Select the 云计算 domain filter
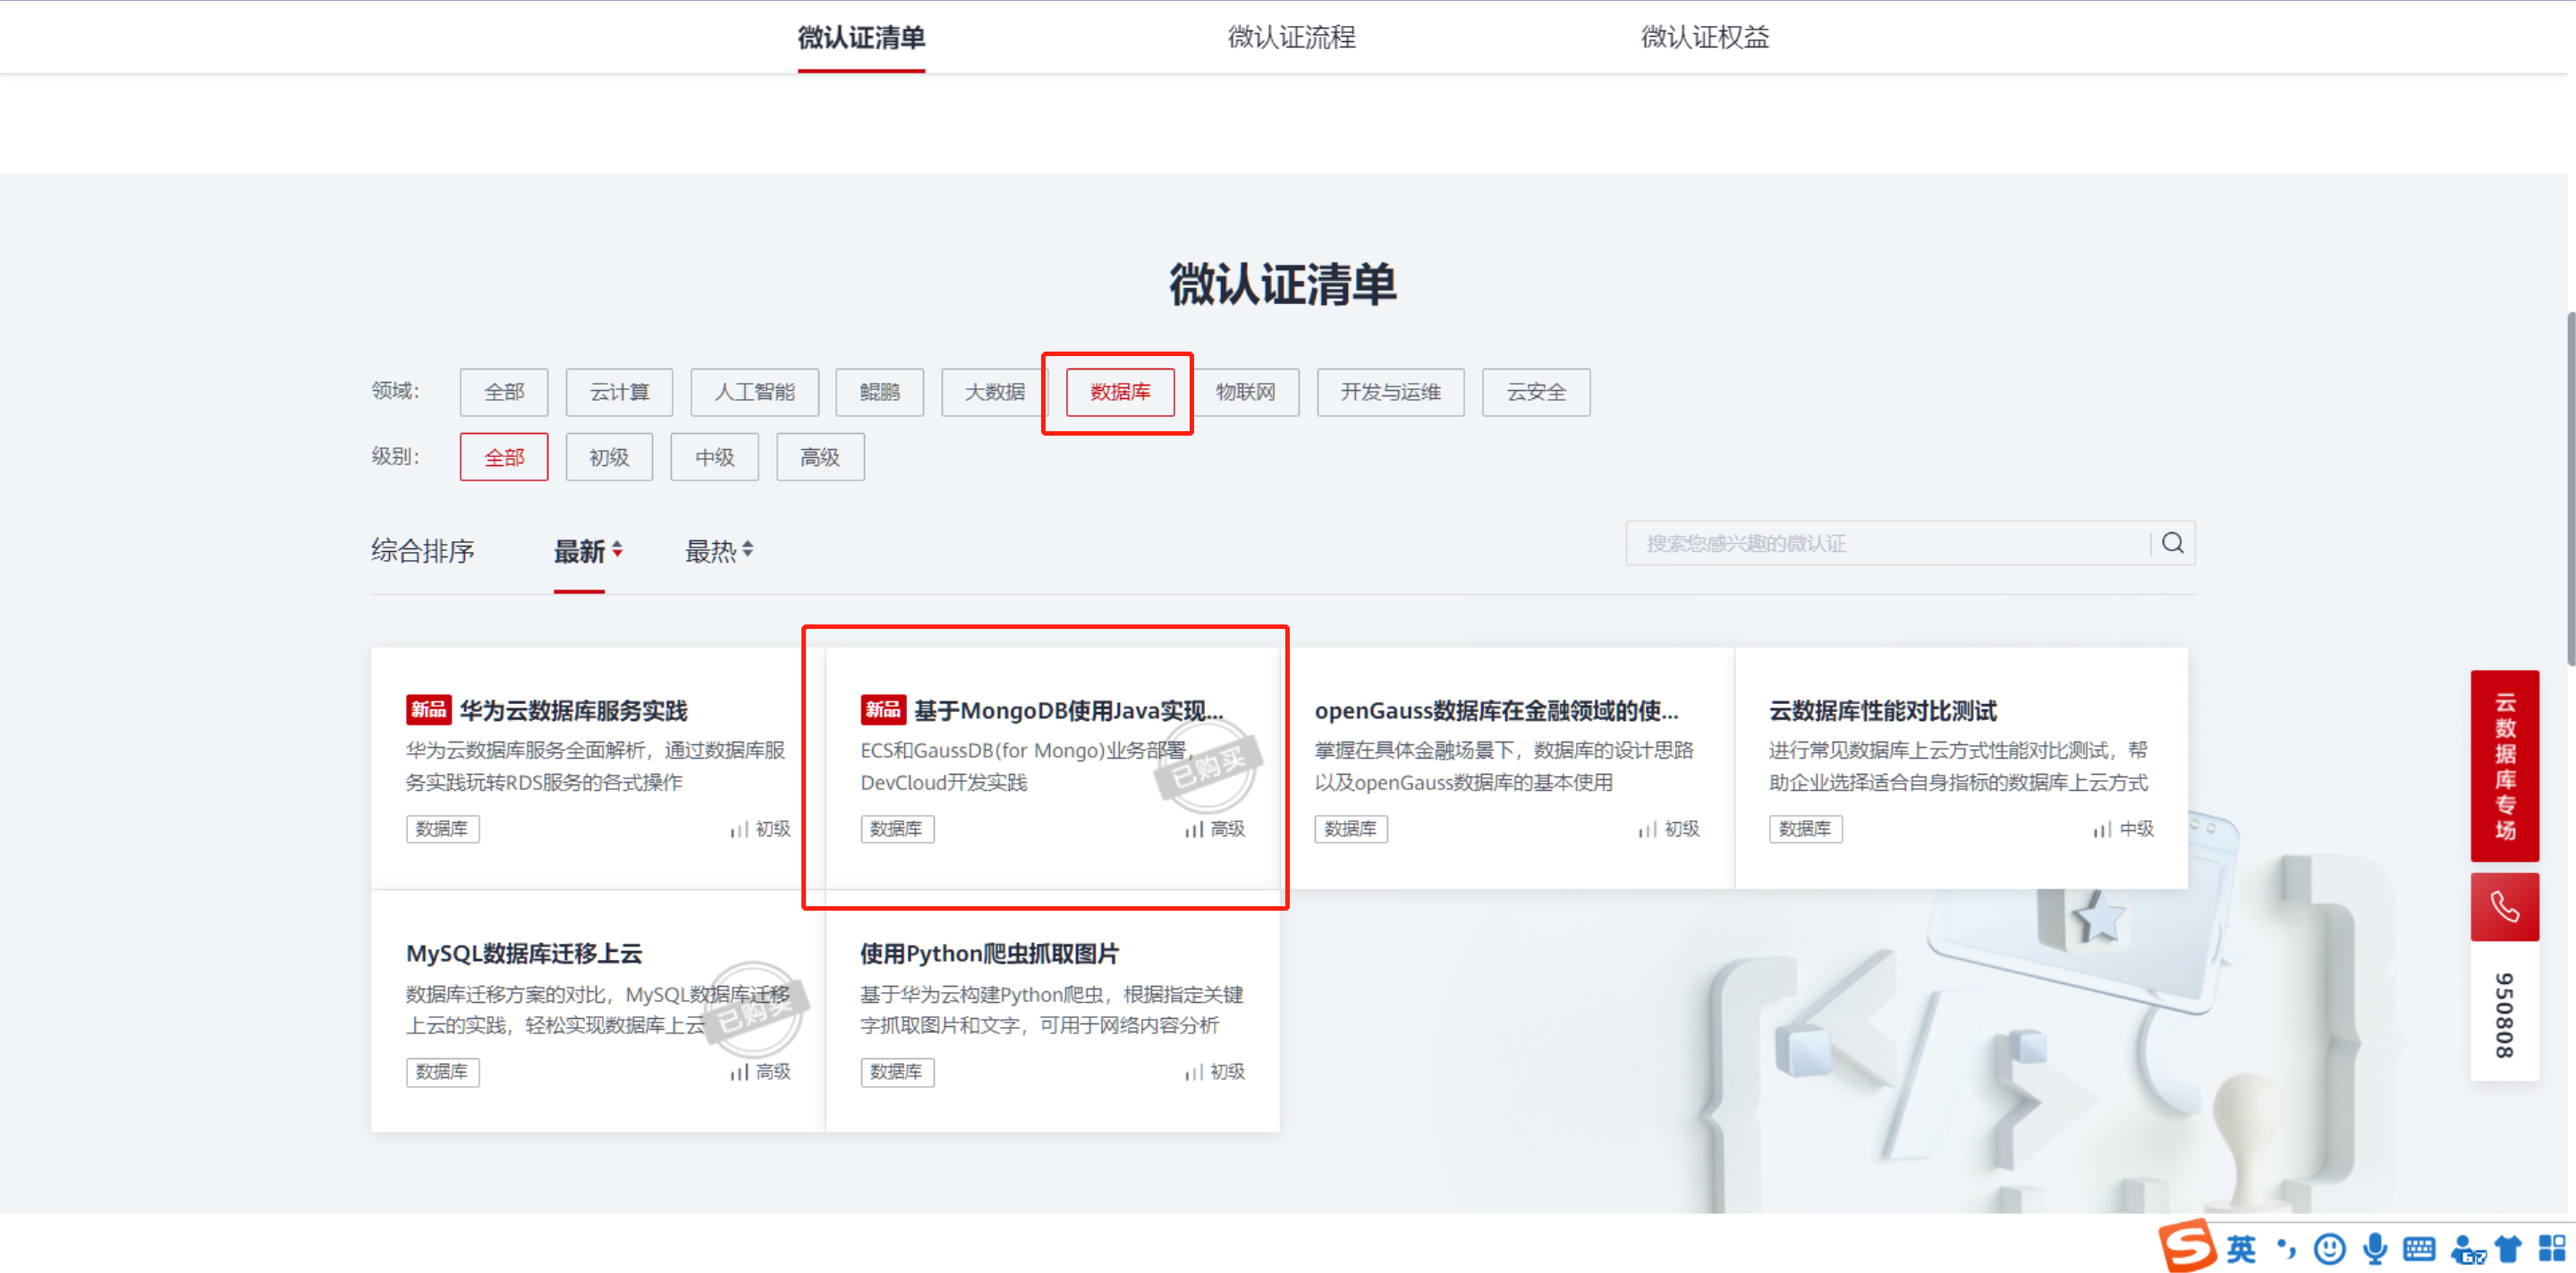The image size is (2576, 1273). coord(619,392)
